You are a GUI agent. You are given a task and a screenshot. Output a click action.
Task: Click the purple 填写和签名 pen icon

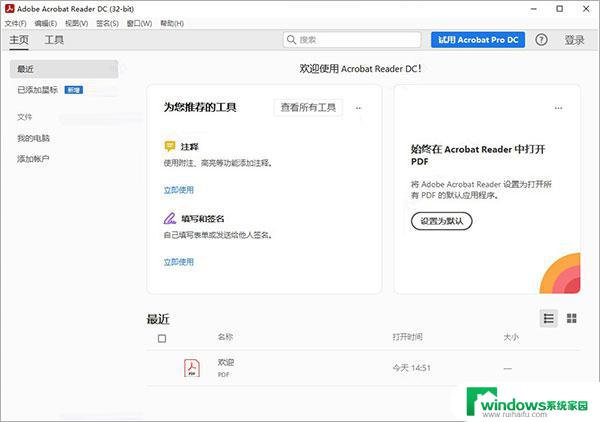tap(170, 218)
